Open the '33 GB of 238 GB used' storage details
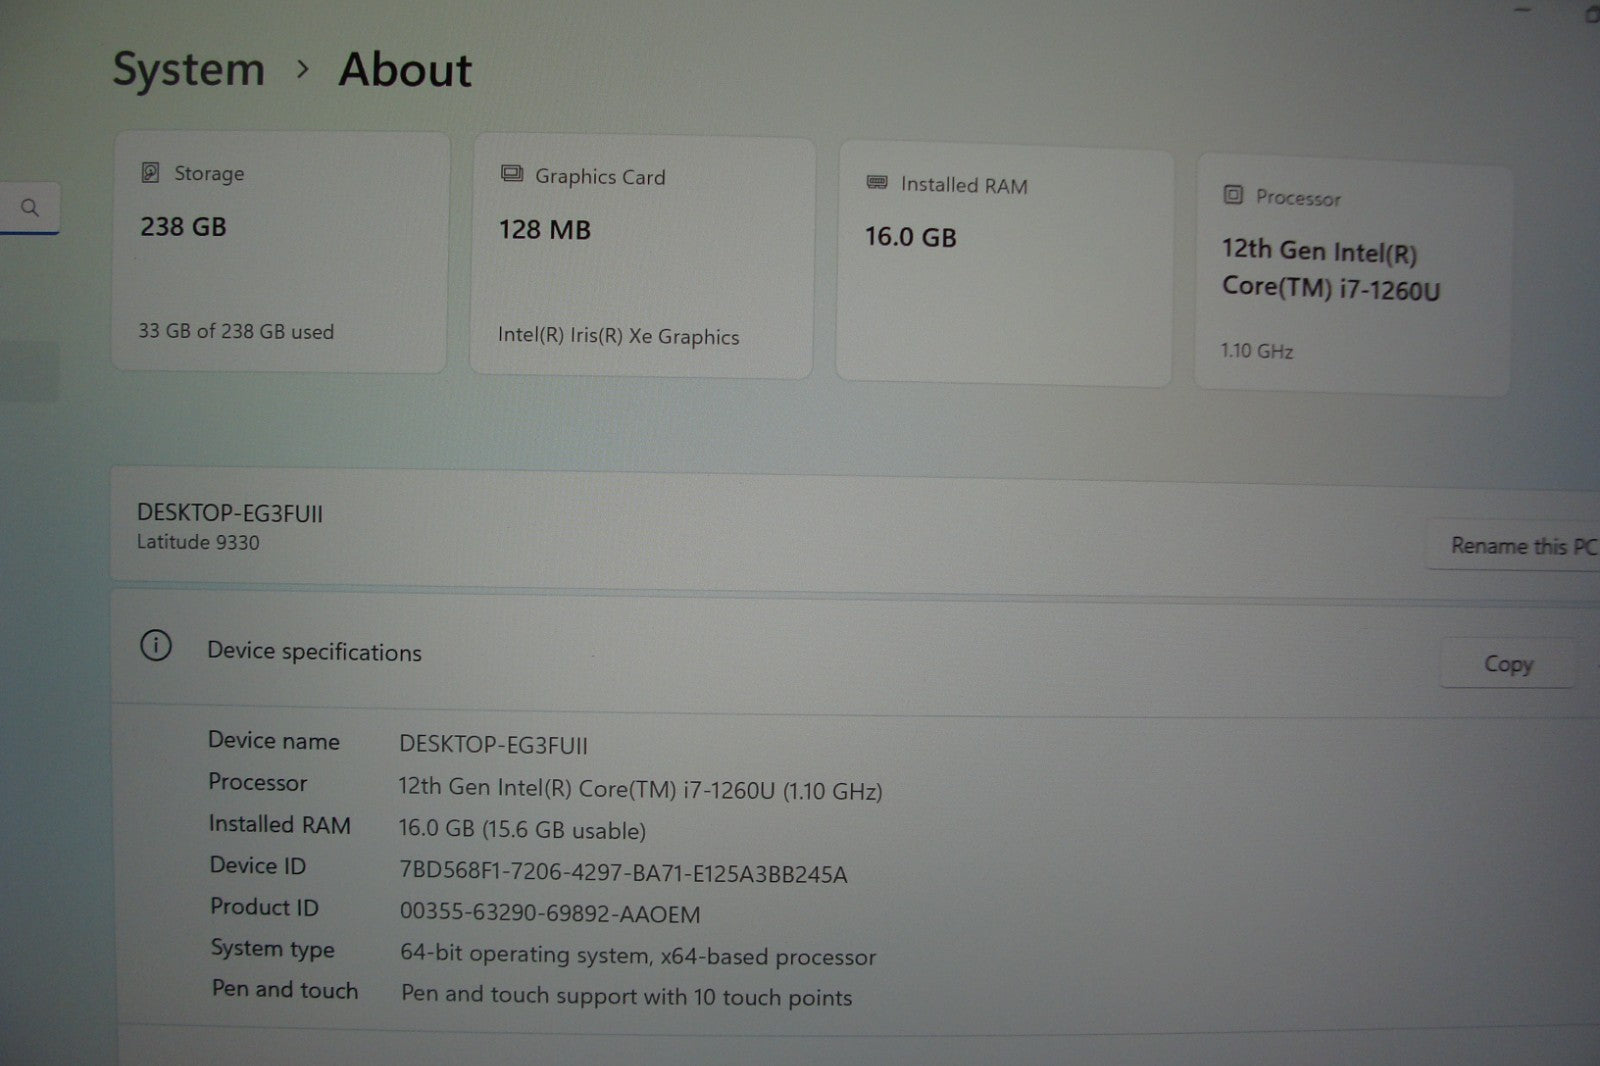 coord(236,331)
